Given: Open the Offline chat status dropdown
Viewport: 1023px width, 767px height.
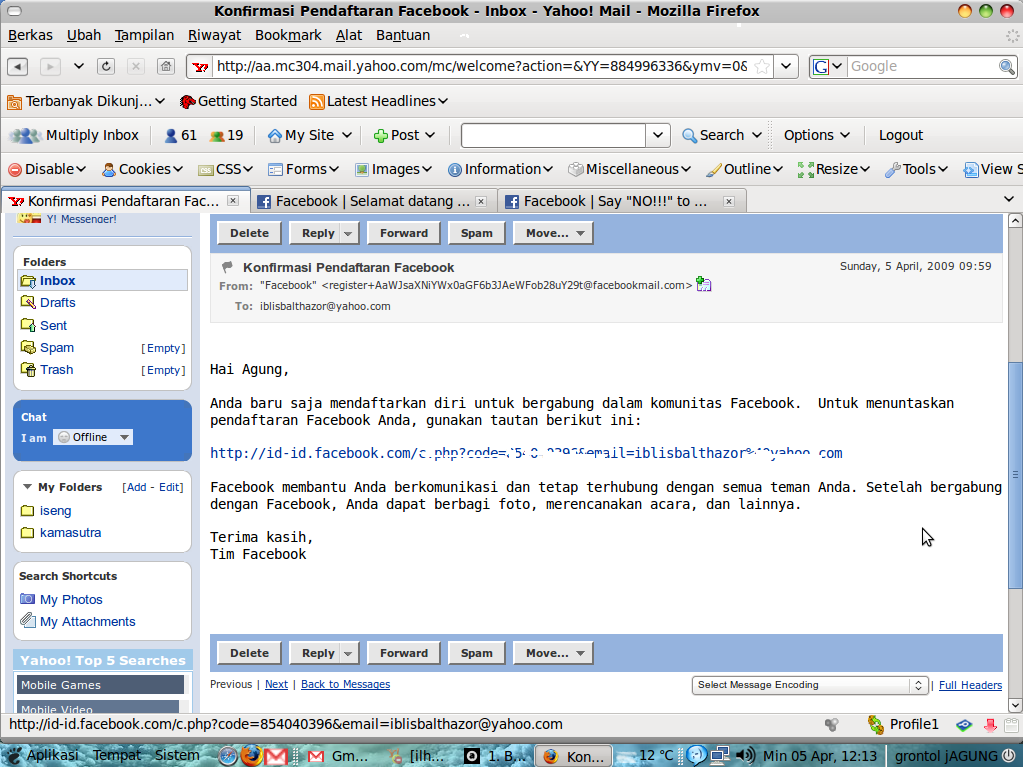Looking at the screenshot, I should point(94,437).
